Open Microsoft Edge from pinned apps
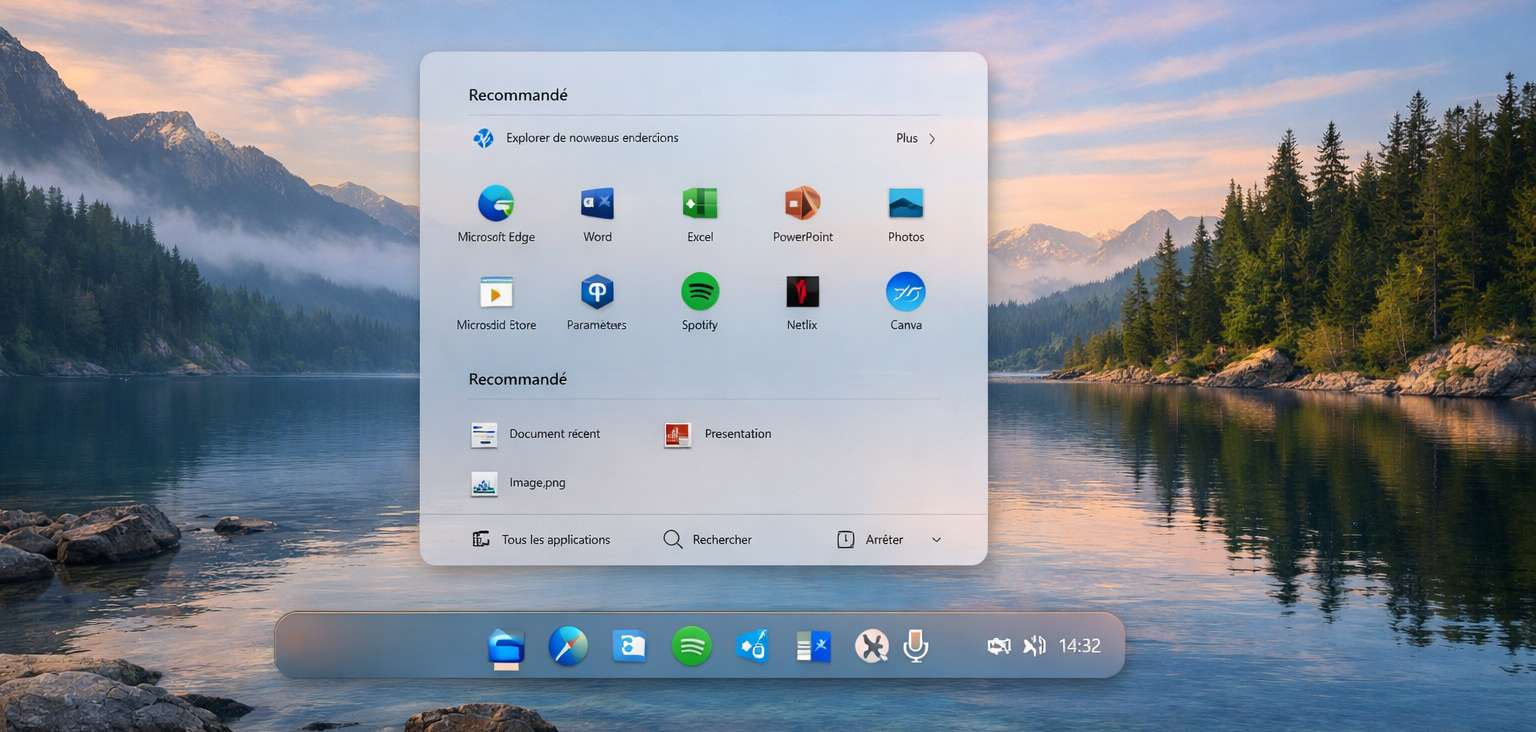The width and height of the screenshot is (1536, 732). click(496, 204)
